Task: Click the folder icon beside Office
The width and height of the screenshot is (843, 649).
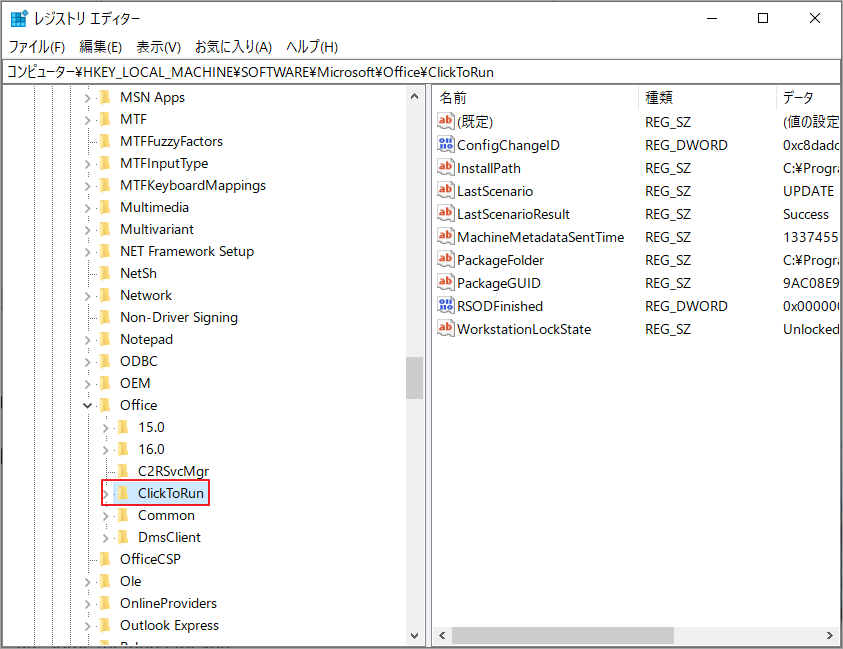Action: 106,405
